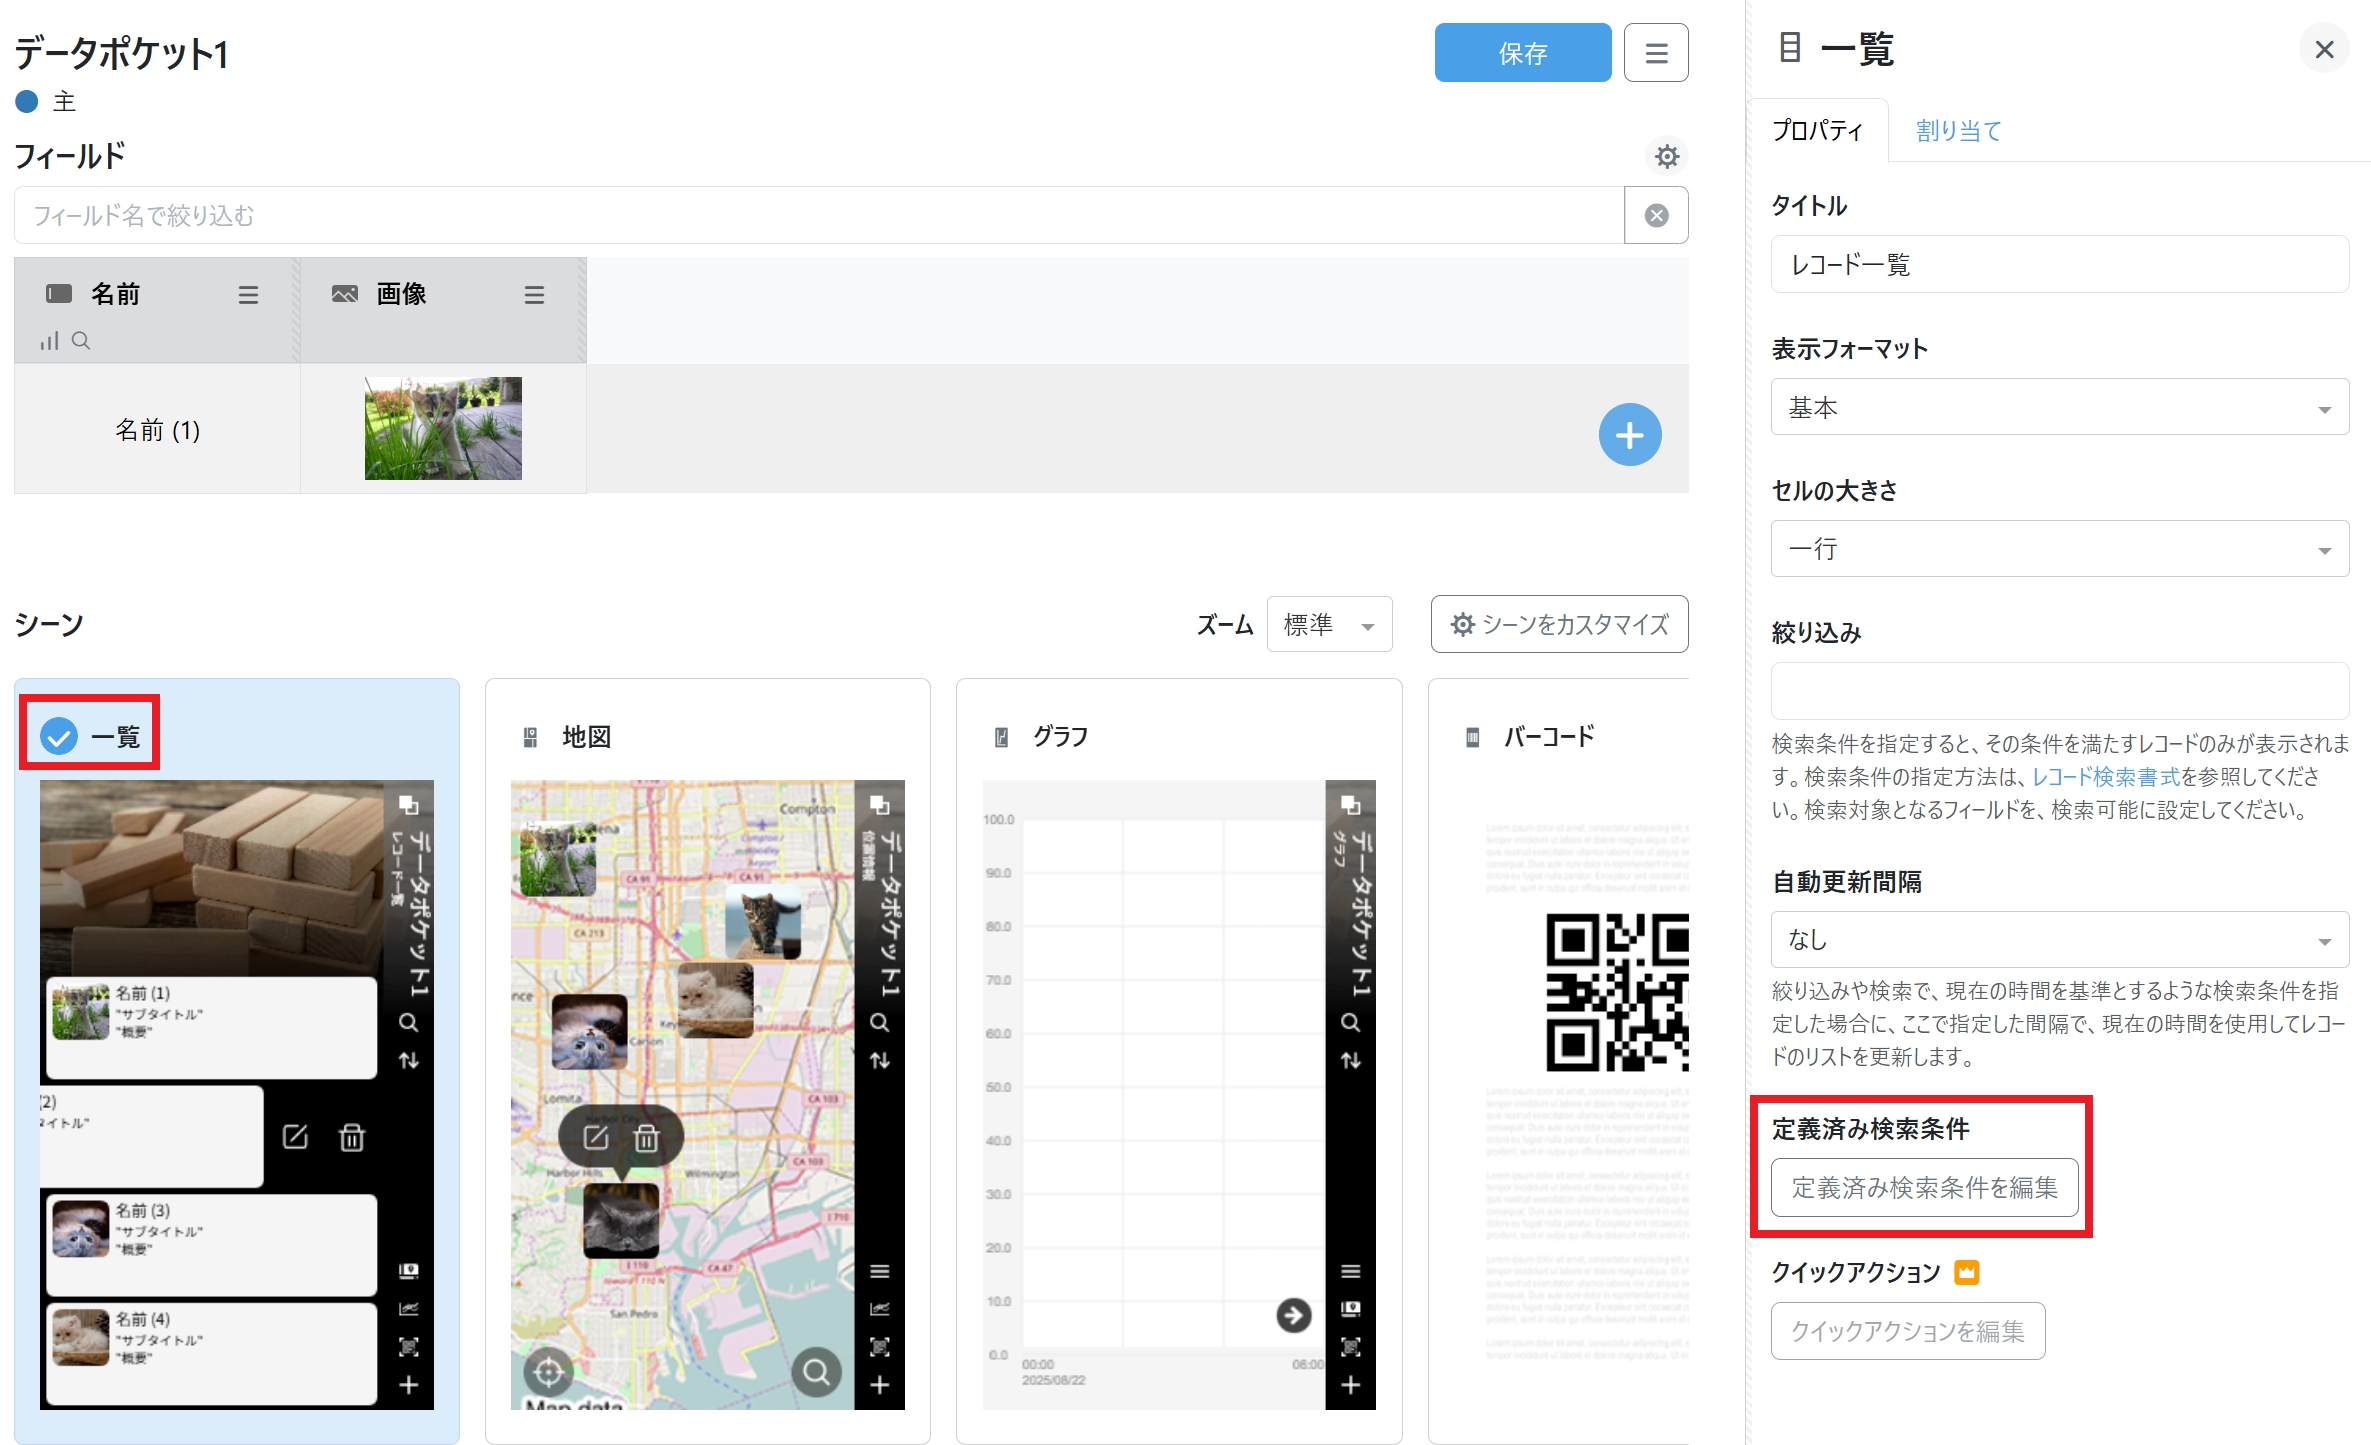Click the cat image thumbnail in 画像 column
The width and height of the screenshot is (2371, 1445).
(443, 428)
